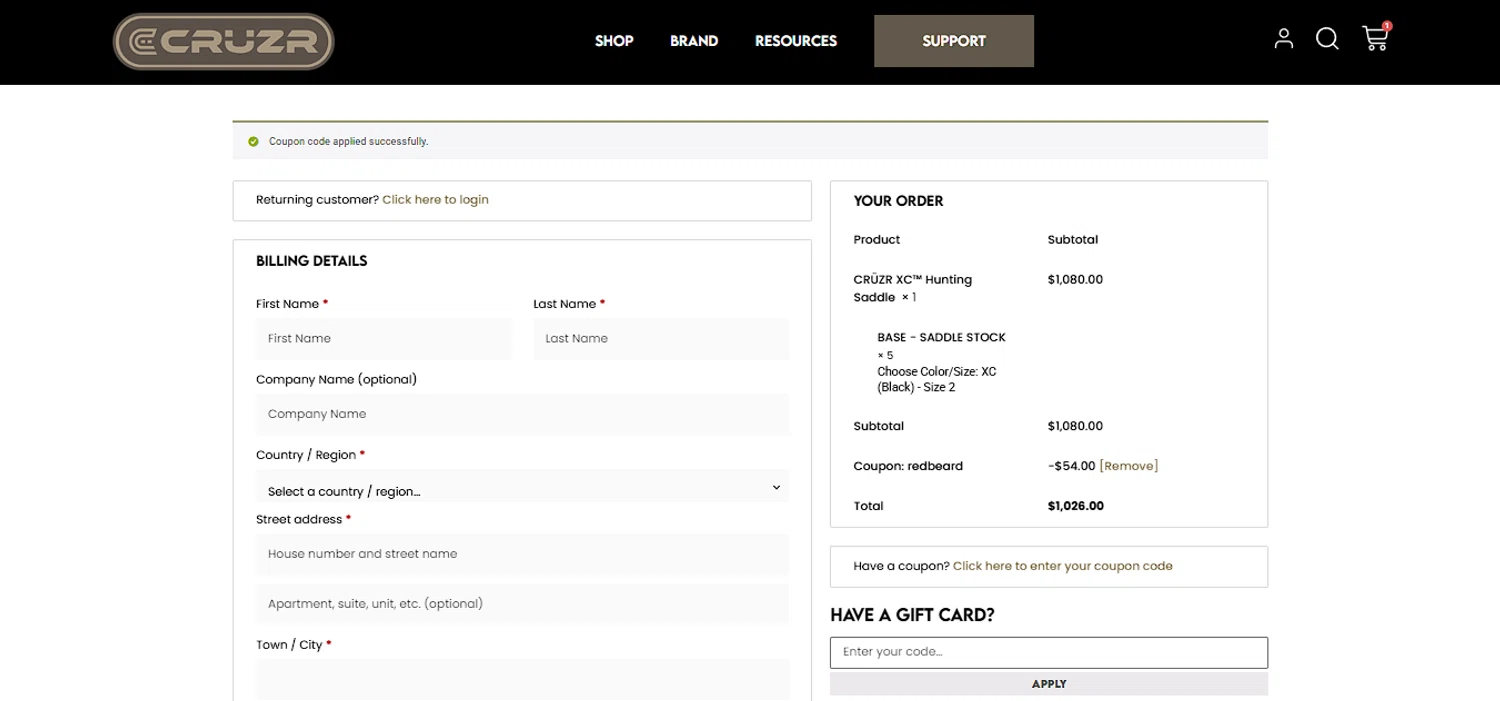This screenshot has height=701, width=1500.
Task: Click here to enter your coupon code
Action: (1063, 566)
